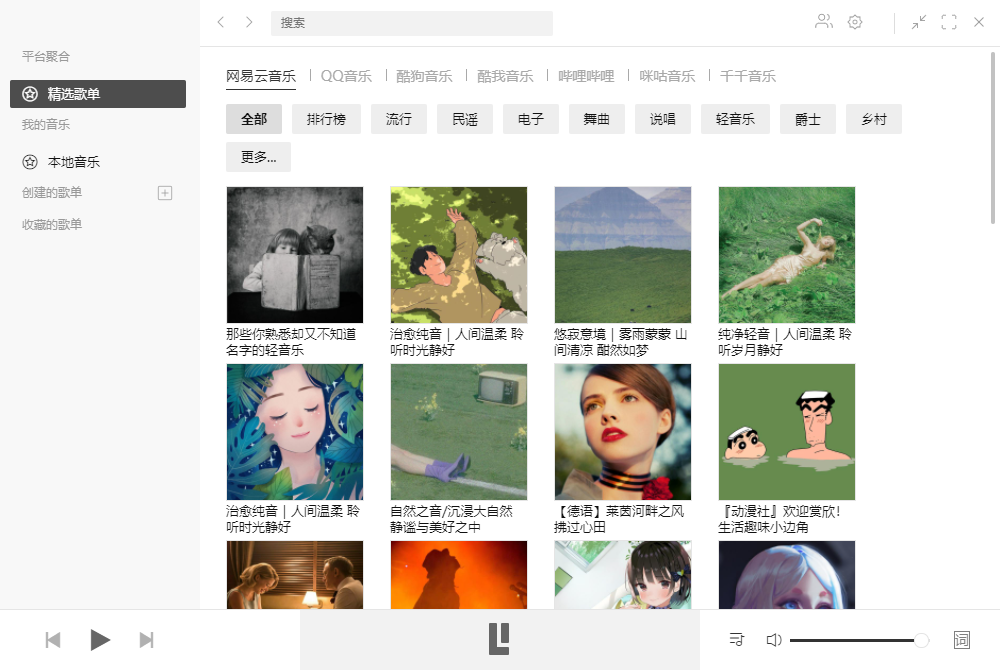Screen dimensions: 1000x670
Task: Select the 说唱 category filter
Action: click(663, 119)
